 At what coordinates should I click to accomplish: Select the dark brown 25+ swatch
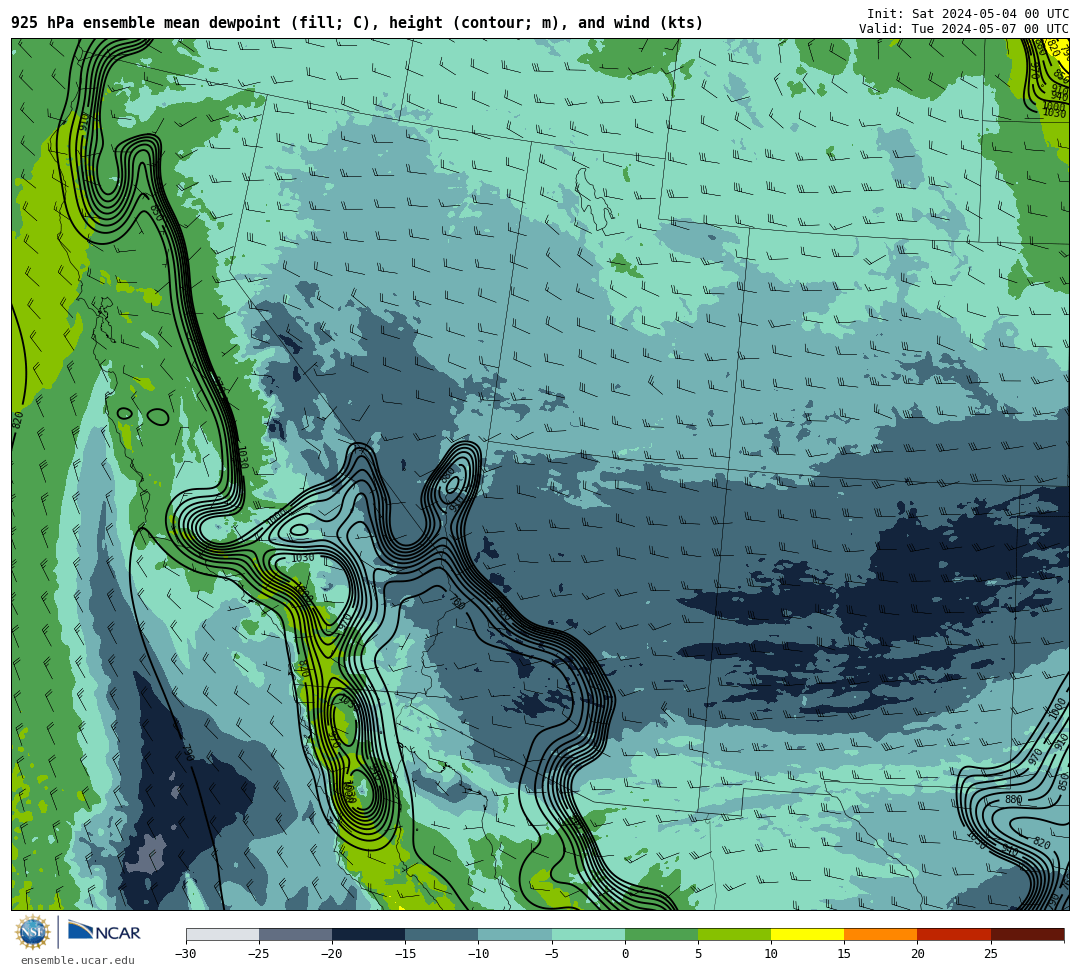[1027, 934]
